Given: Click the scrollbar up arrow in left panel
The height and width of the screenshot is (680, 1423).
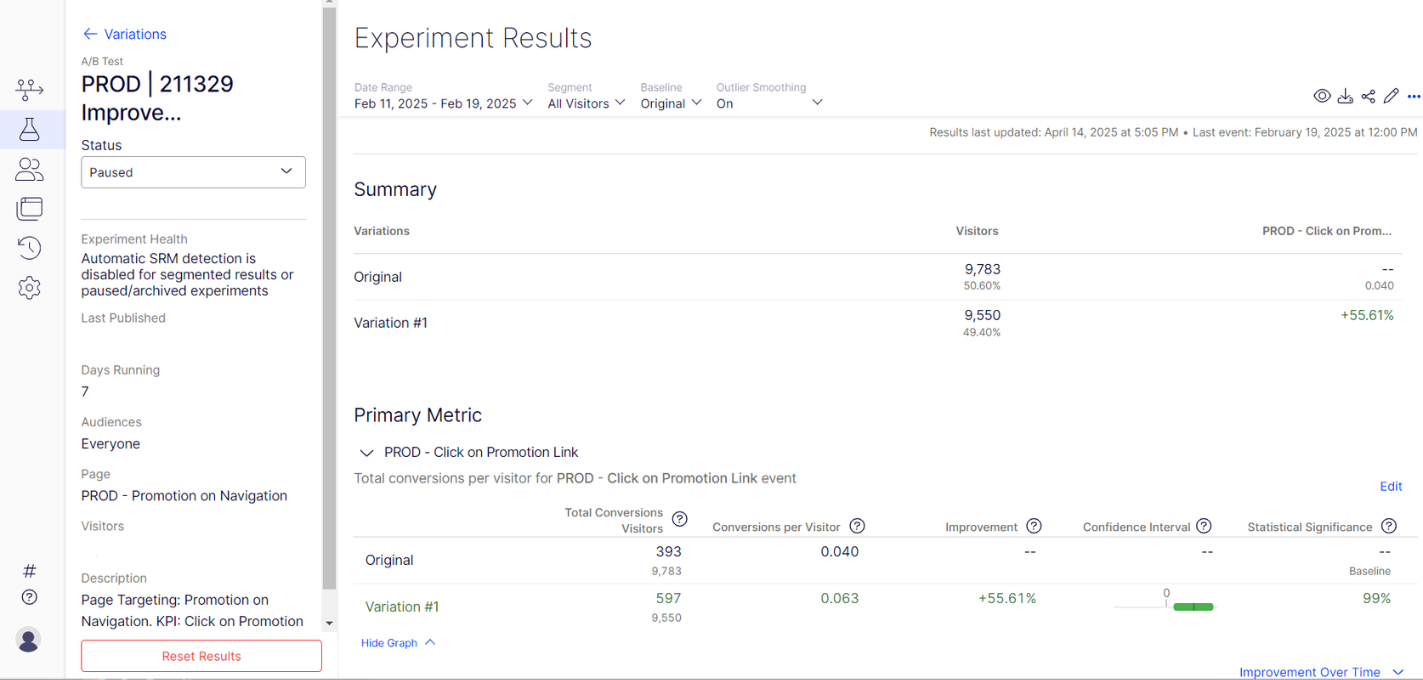Looking at the screenshot, I should pyautogui.click(x=330, y=4).
